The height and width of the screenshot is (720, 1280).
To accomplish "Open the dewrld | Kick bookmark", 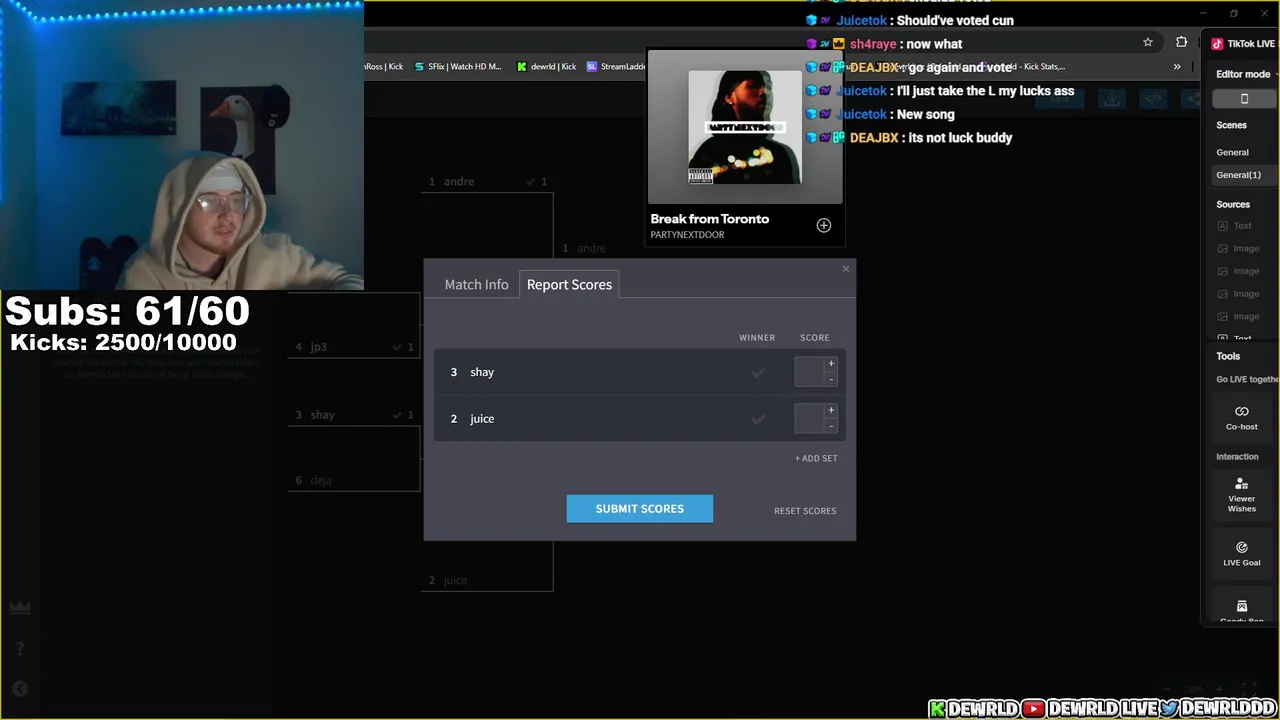I will 546,67.
